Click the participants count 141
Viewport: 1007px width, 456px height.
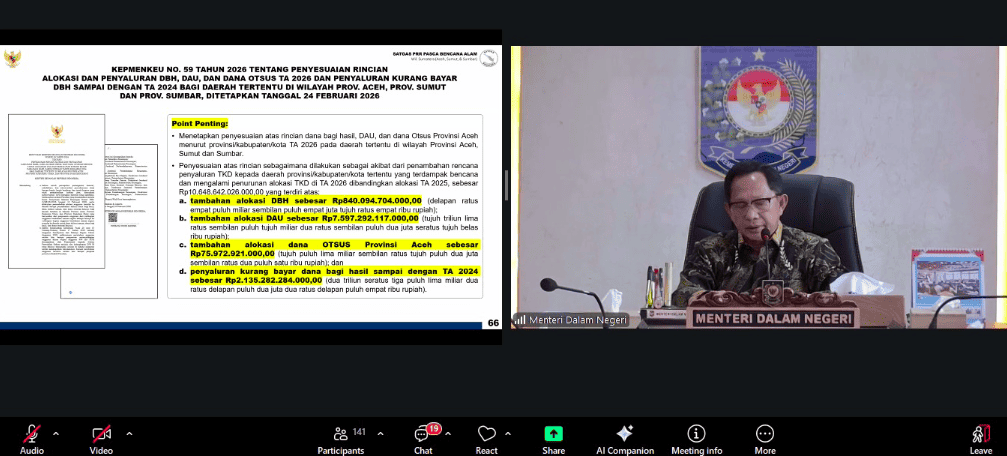[359, 432]
